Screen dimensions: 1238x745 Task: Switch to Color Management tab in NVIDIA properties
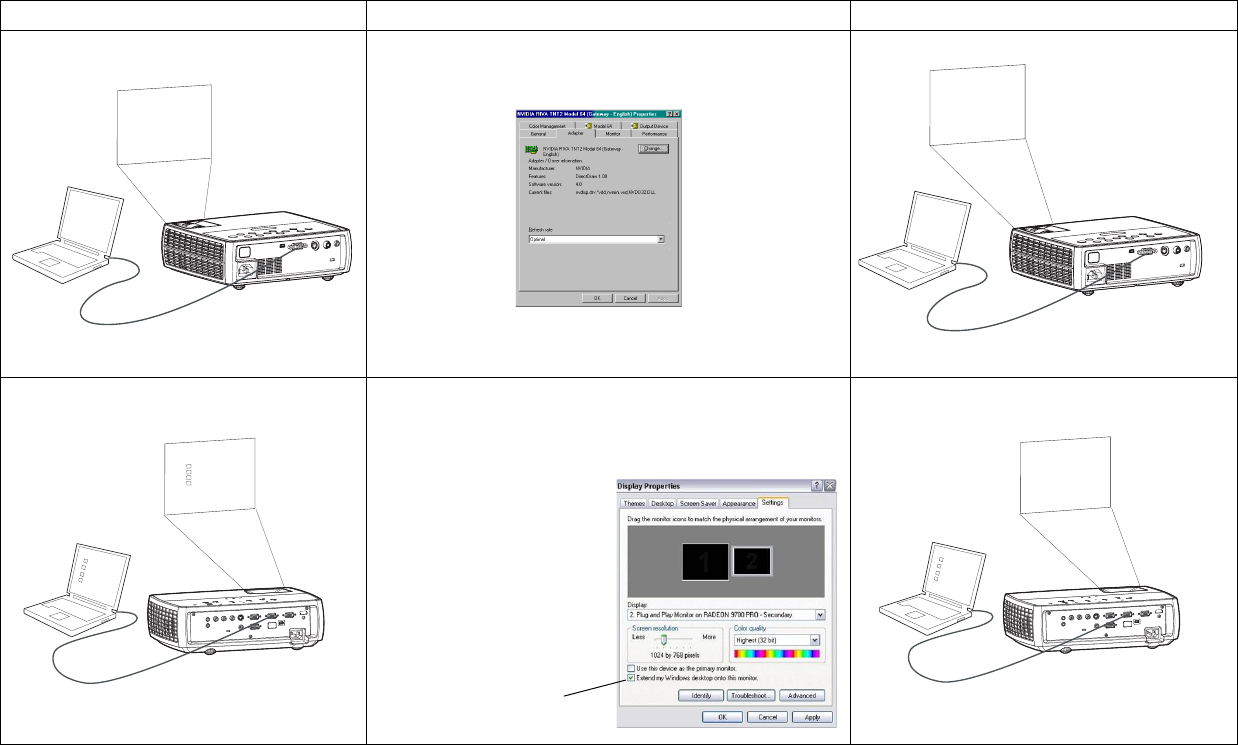pyautogui.click(x=547, y=126)
